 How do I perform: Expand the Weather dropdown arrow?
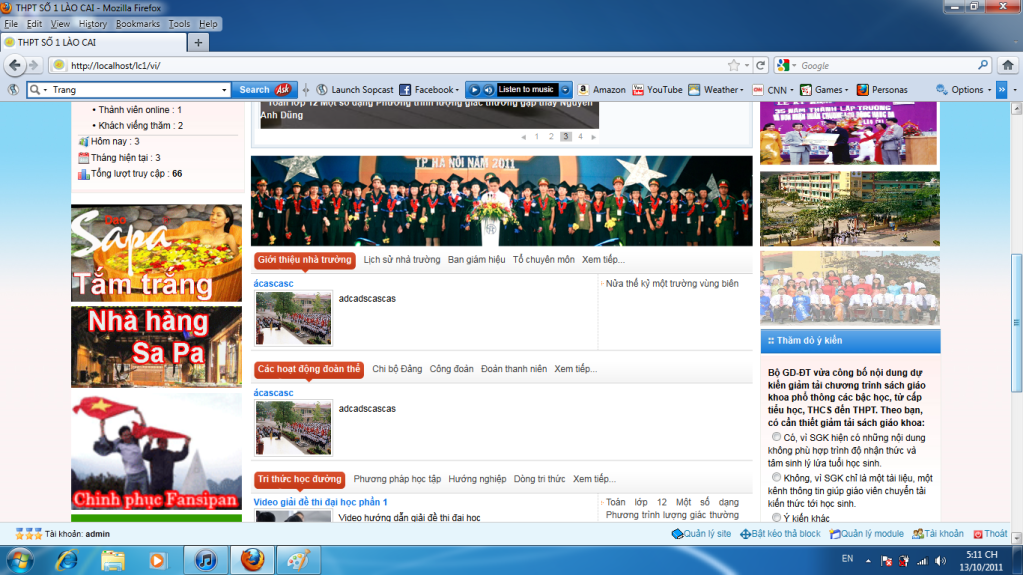[742, 90]
